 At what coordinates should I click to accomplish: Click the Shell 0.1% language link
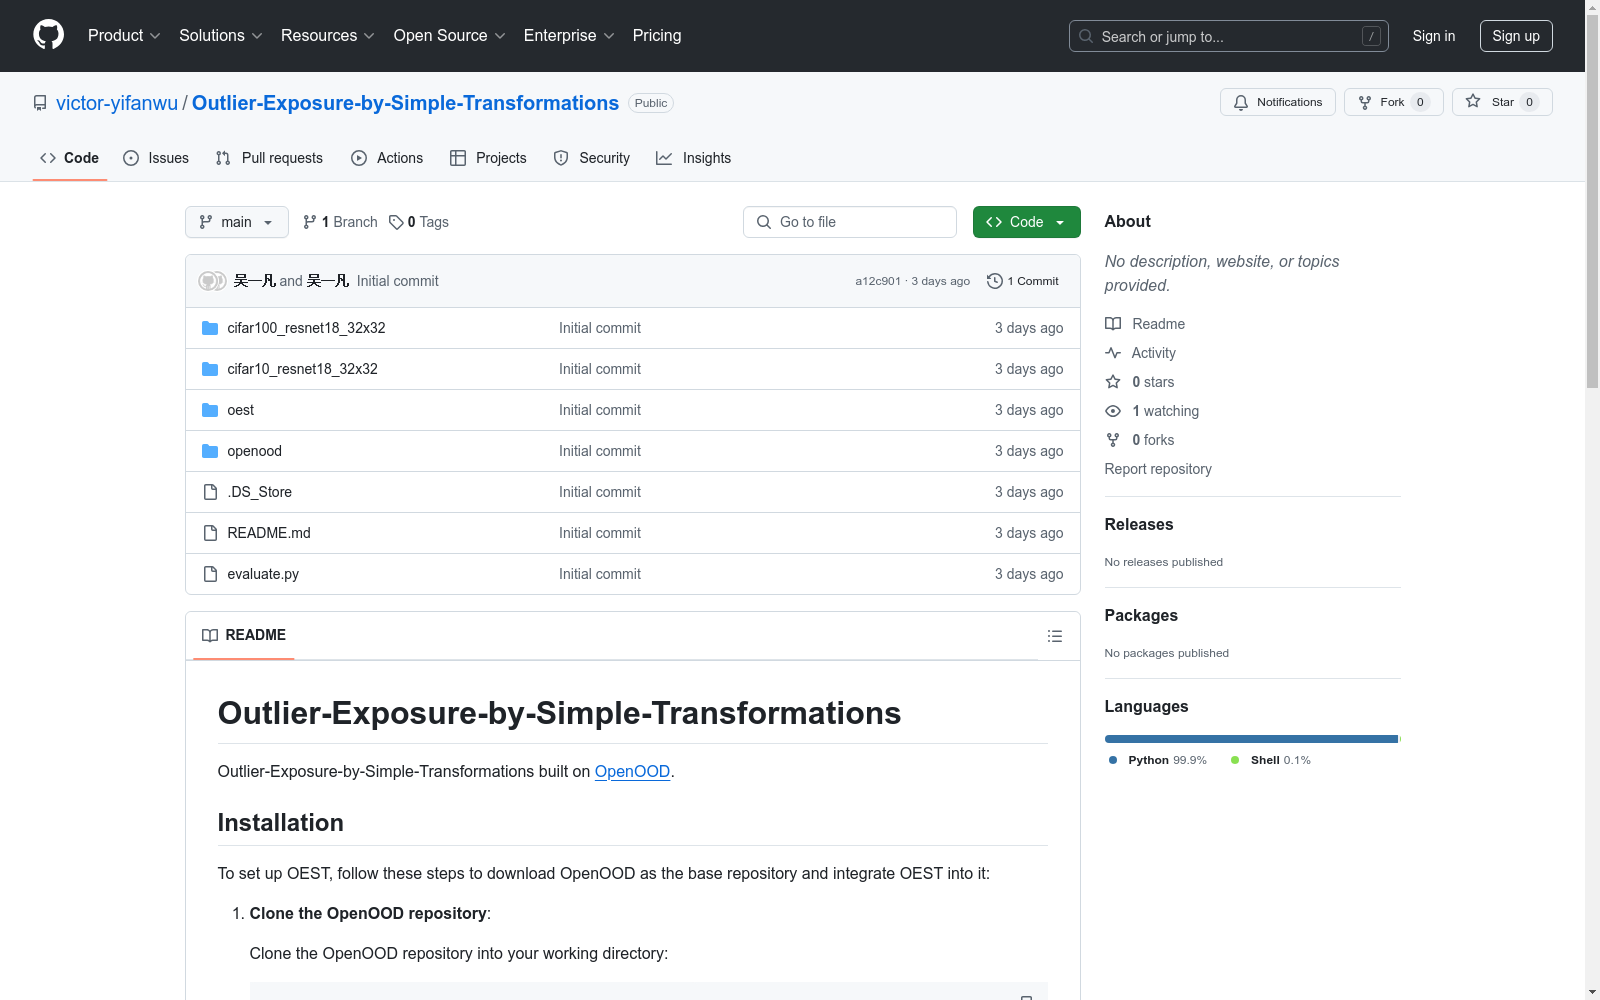point(1271,760)
